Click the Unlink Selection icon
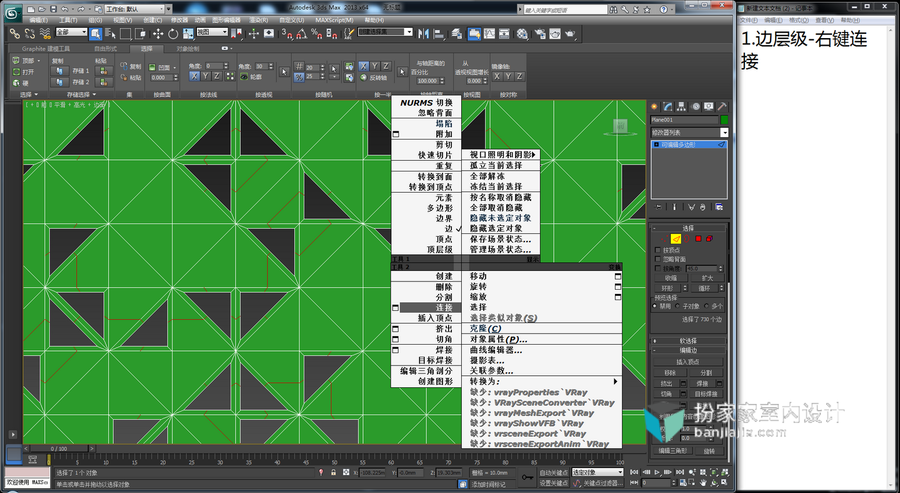This screenshot has width=900, height=493. coord(30,34)
